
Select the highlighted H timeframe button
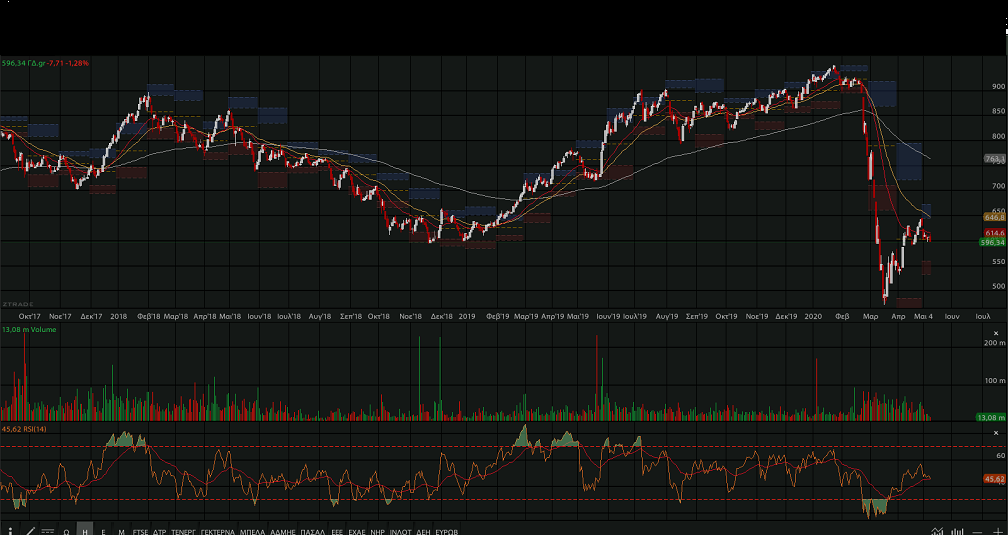tap(85, 531)
